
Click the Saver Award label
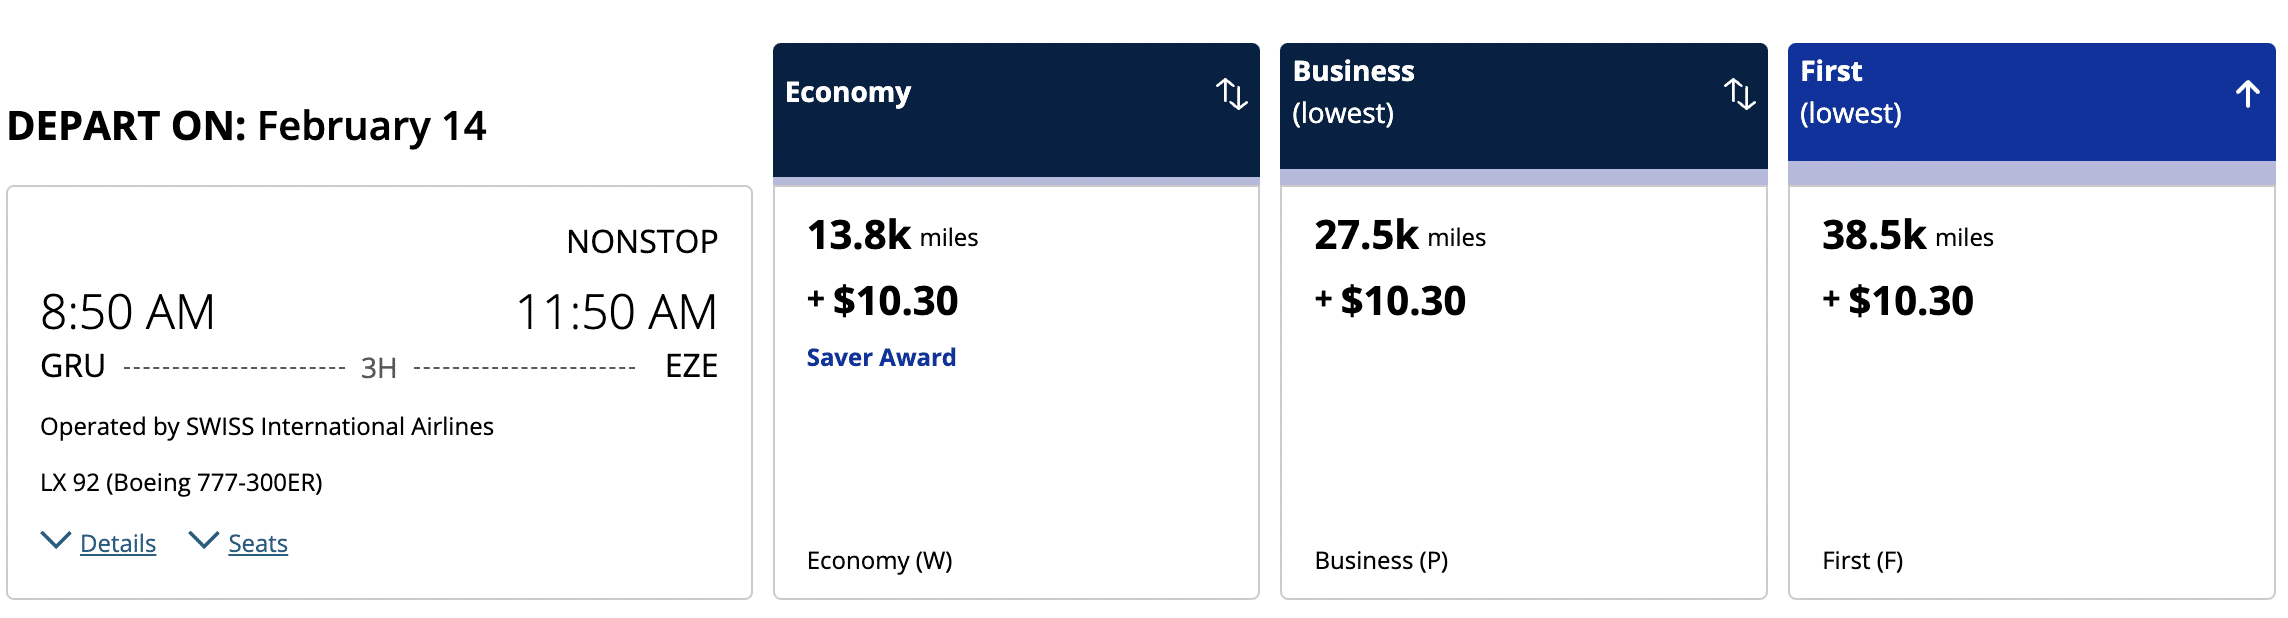point(881,358)
